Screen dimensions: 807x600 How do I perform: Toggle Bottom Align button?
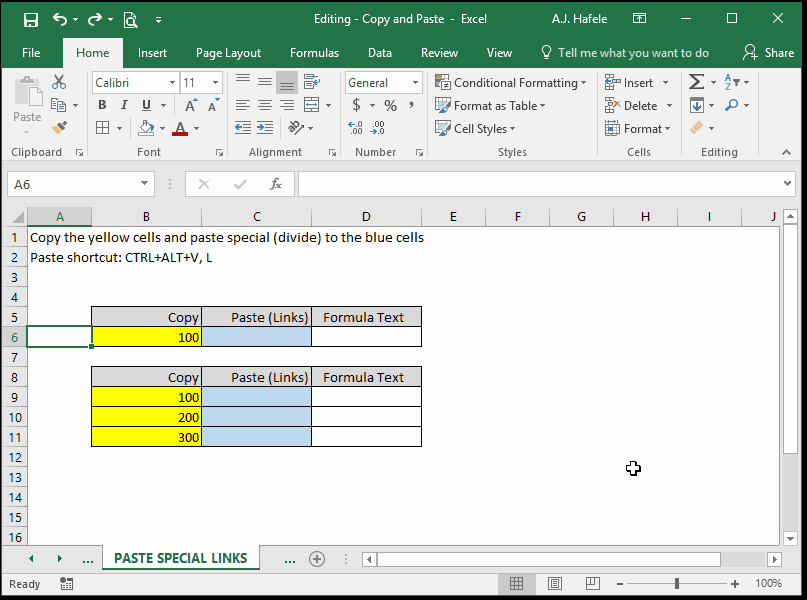tap(287, 82)
